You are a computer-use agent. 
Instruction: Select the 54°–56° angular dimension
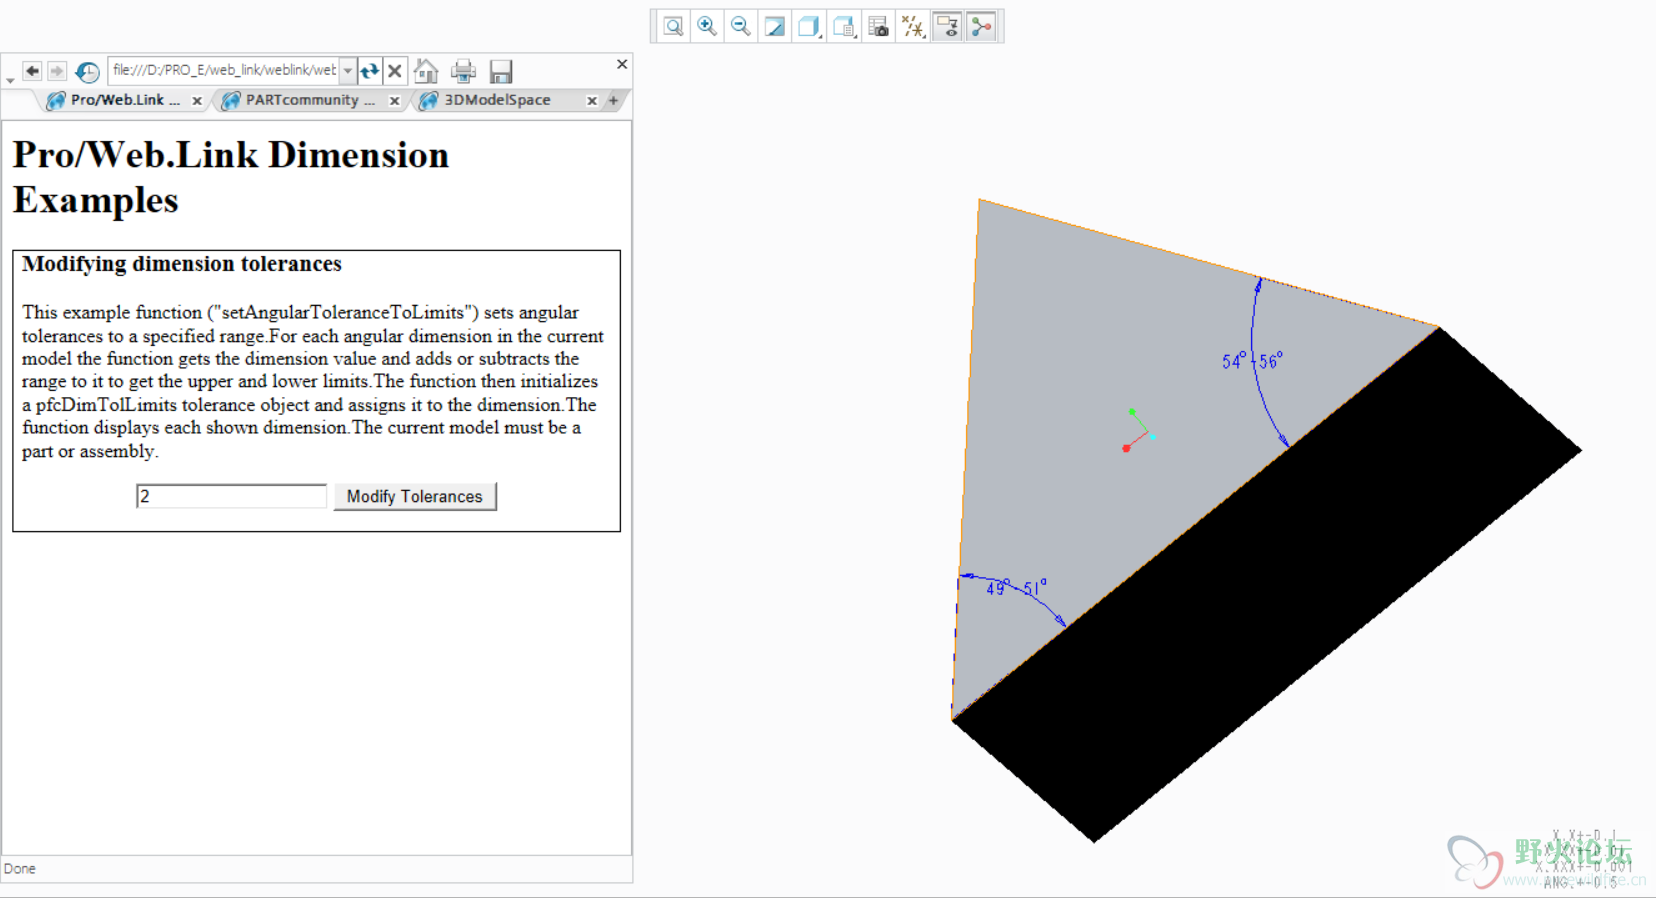click(x=1252, y=361)
